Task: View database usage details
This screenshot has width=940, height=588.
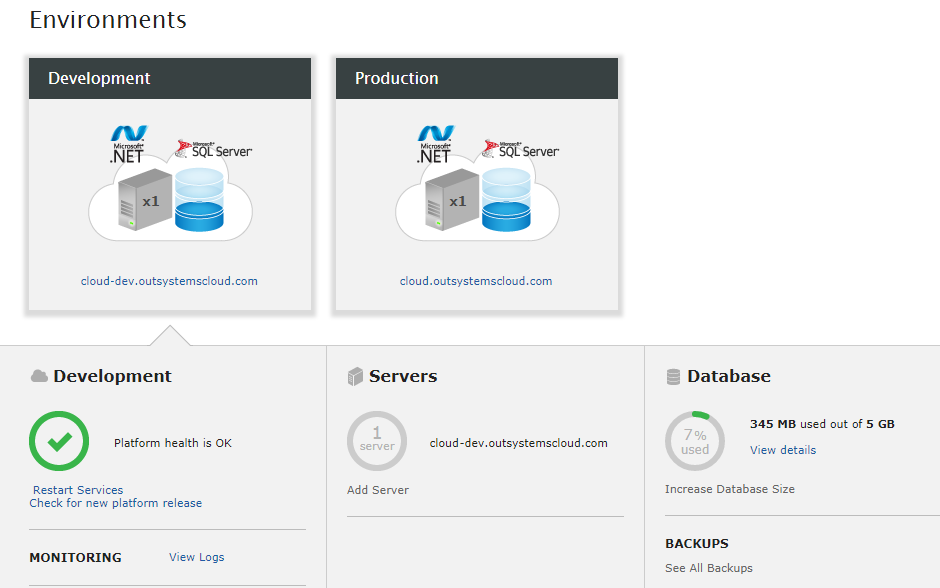Action: click(782, 450)
